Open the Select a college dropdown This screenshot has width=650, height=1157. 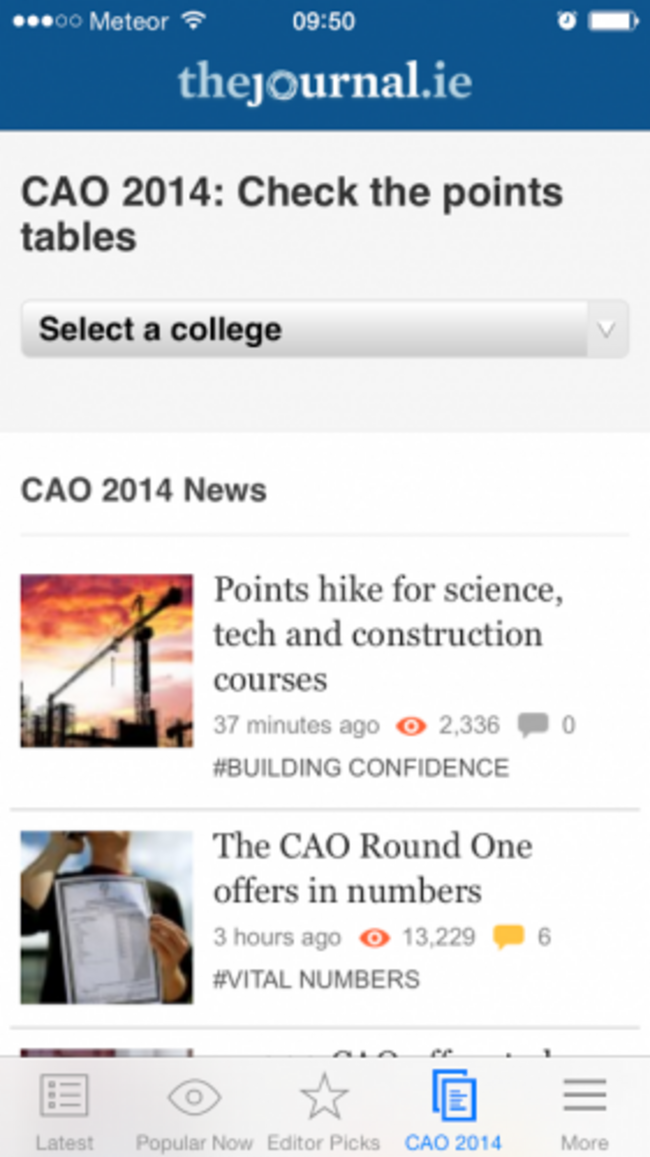pos(310,329)
